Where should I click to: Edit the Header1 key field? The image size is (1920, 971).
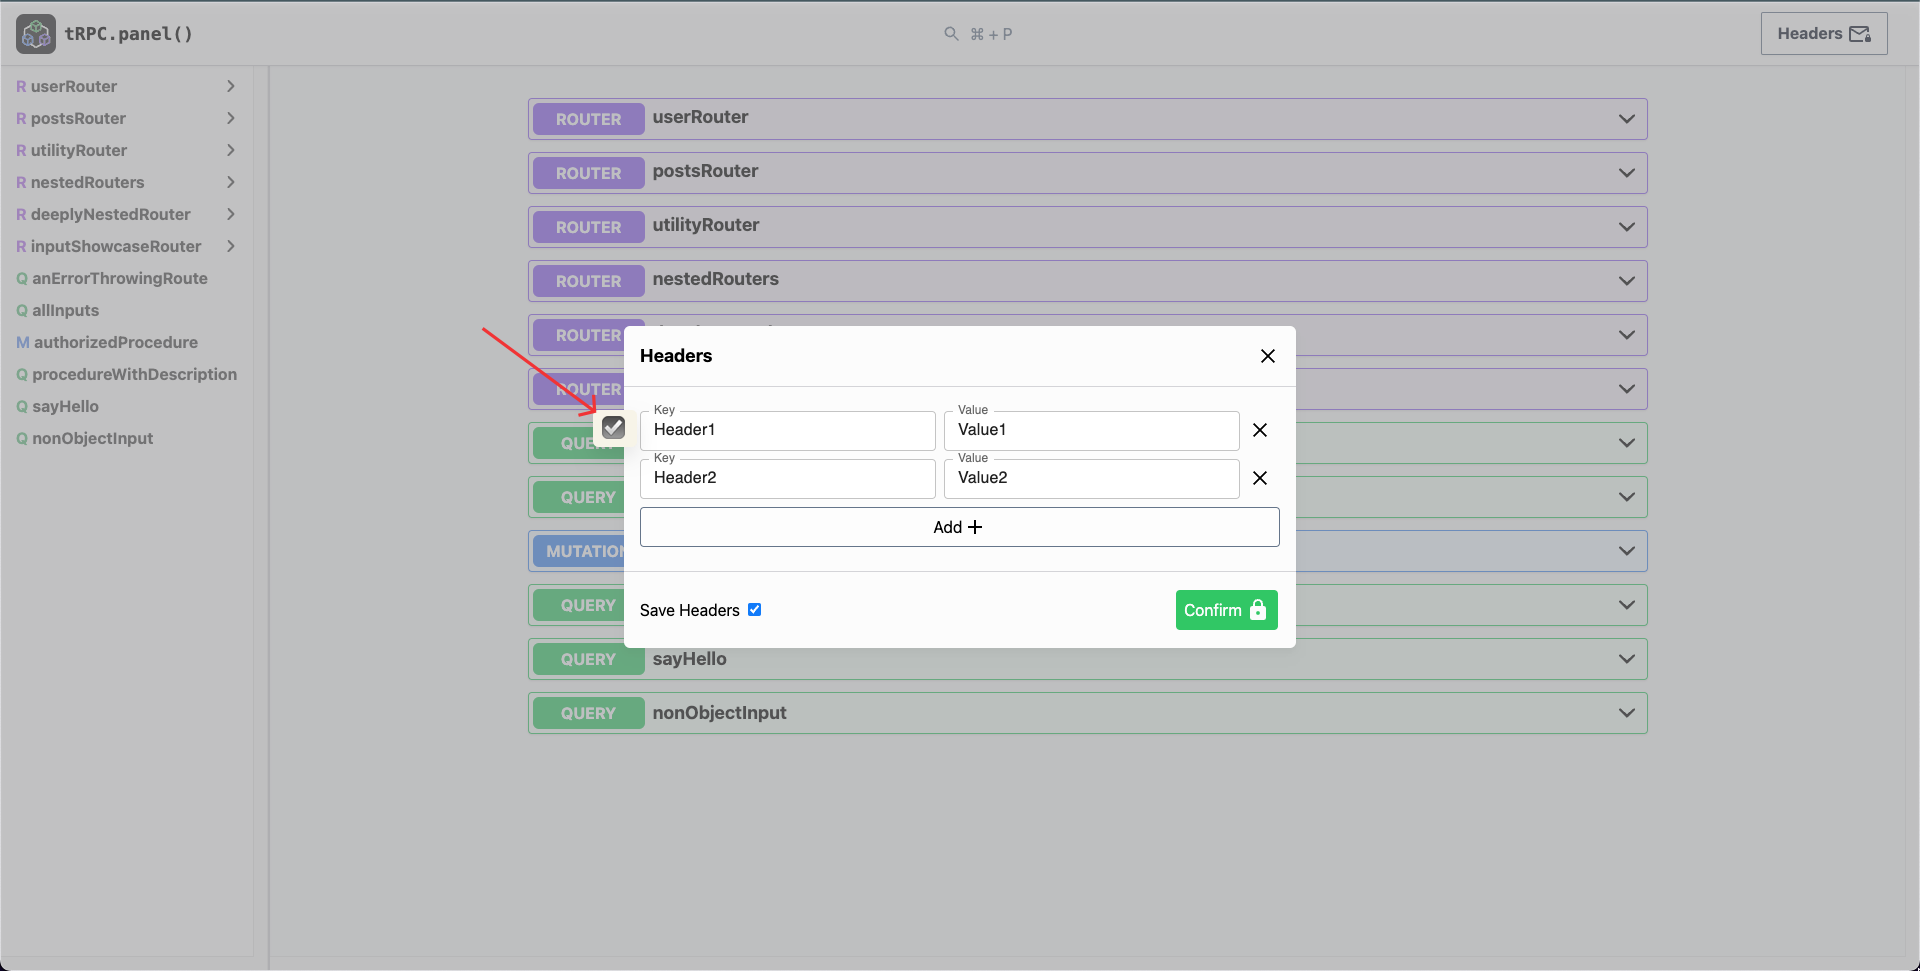[x=788, y=430]
